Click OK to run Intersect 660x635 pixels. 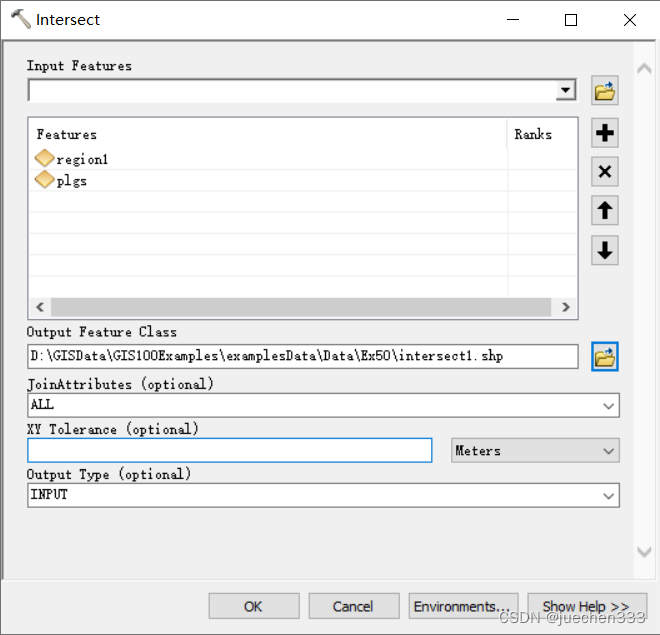[254, 606]
